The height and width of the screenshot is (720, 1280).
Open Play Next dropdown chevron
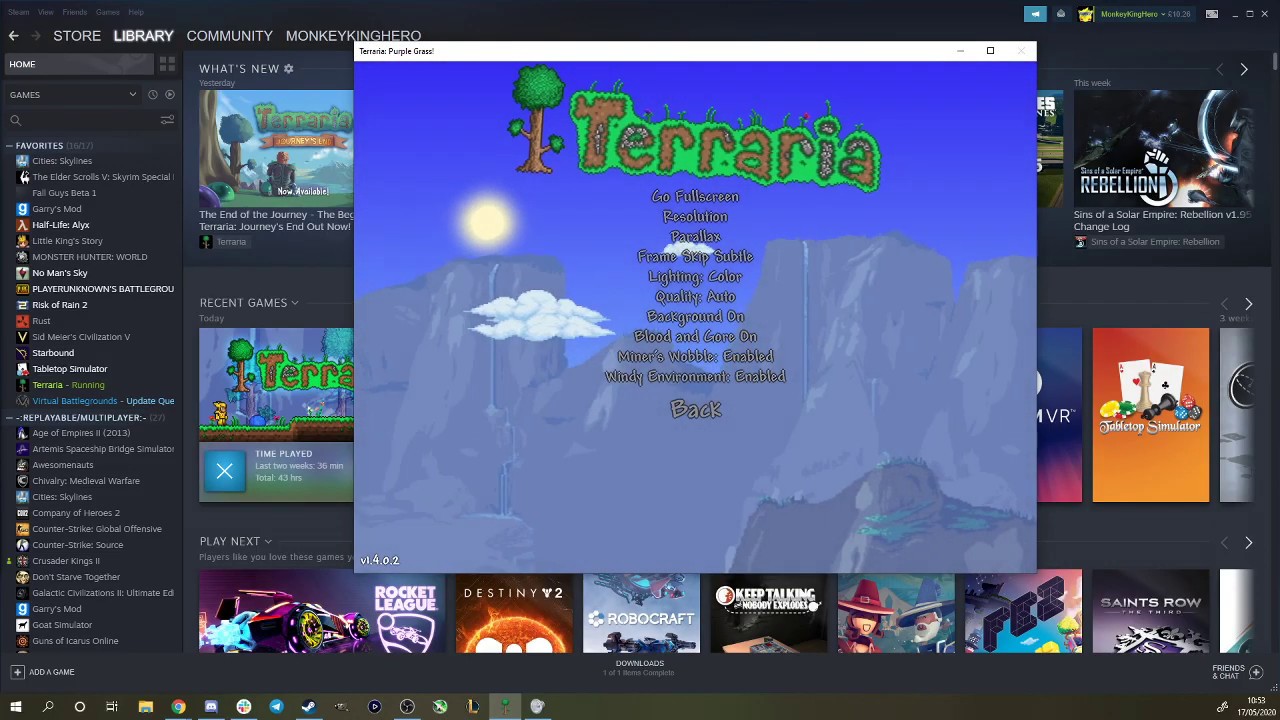click(x=268, y=542)
